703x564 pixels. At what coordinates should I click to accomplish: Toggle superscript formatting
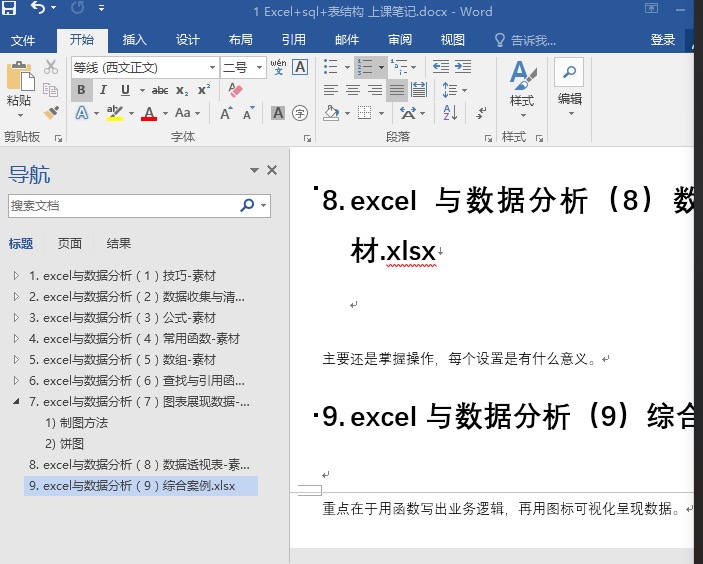pyautogui.click(x=204, y=90)
